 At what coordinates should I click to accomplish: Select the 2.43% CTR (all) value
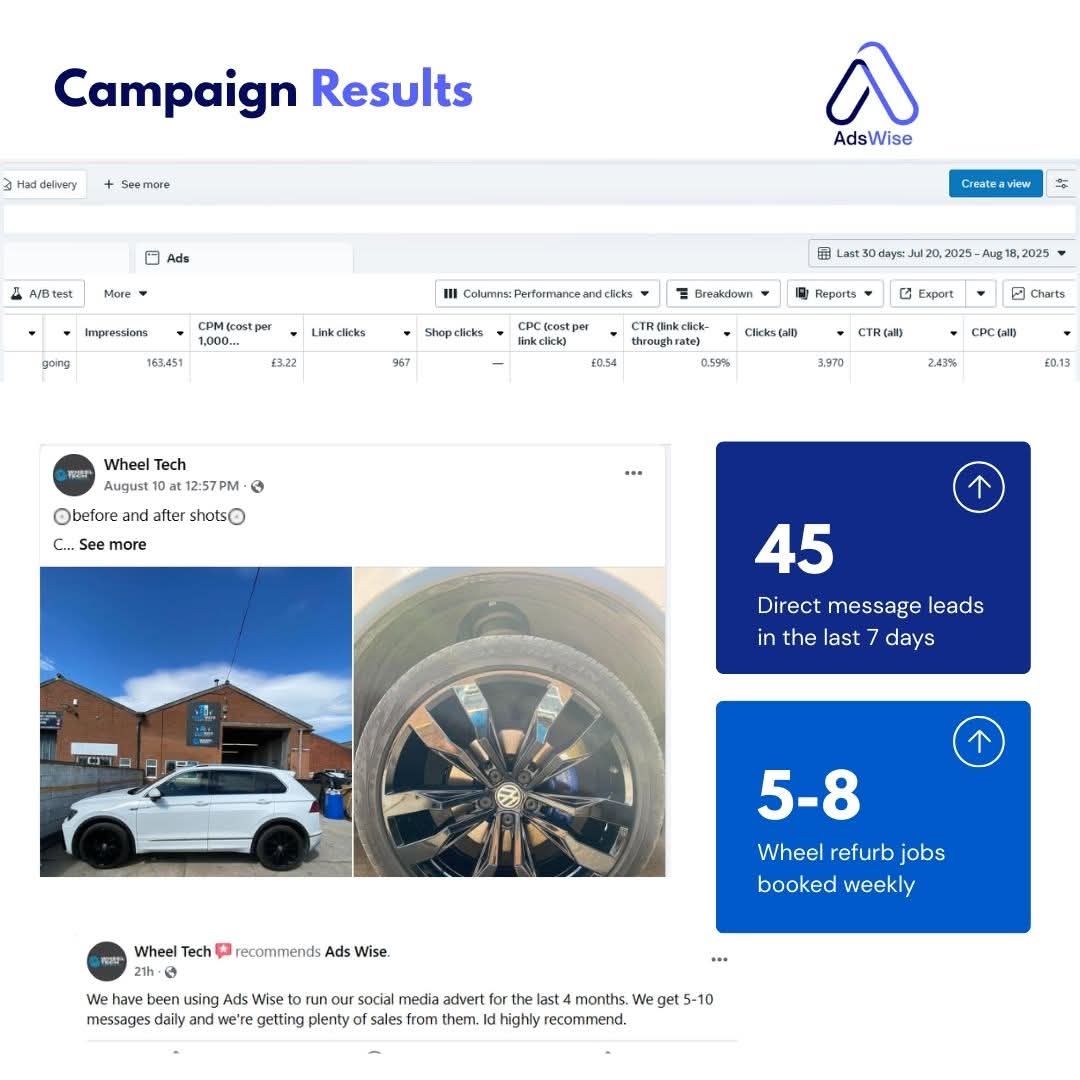click(942, 363)
